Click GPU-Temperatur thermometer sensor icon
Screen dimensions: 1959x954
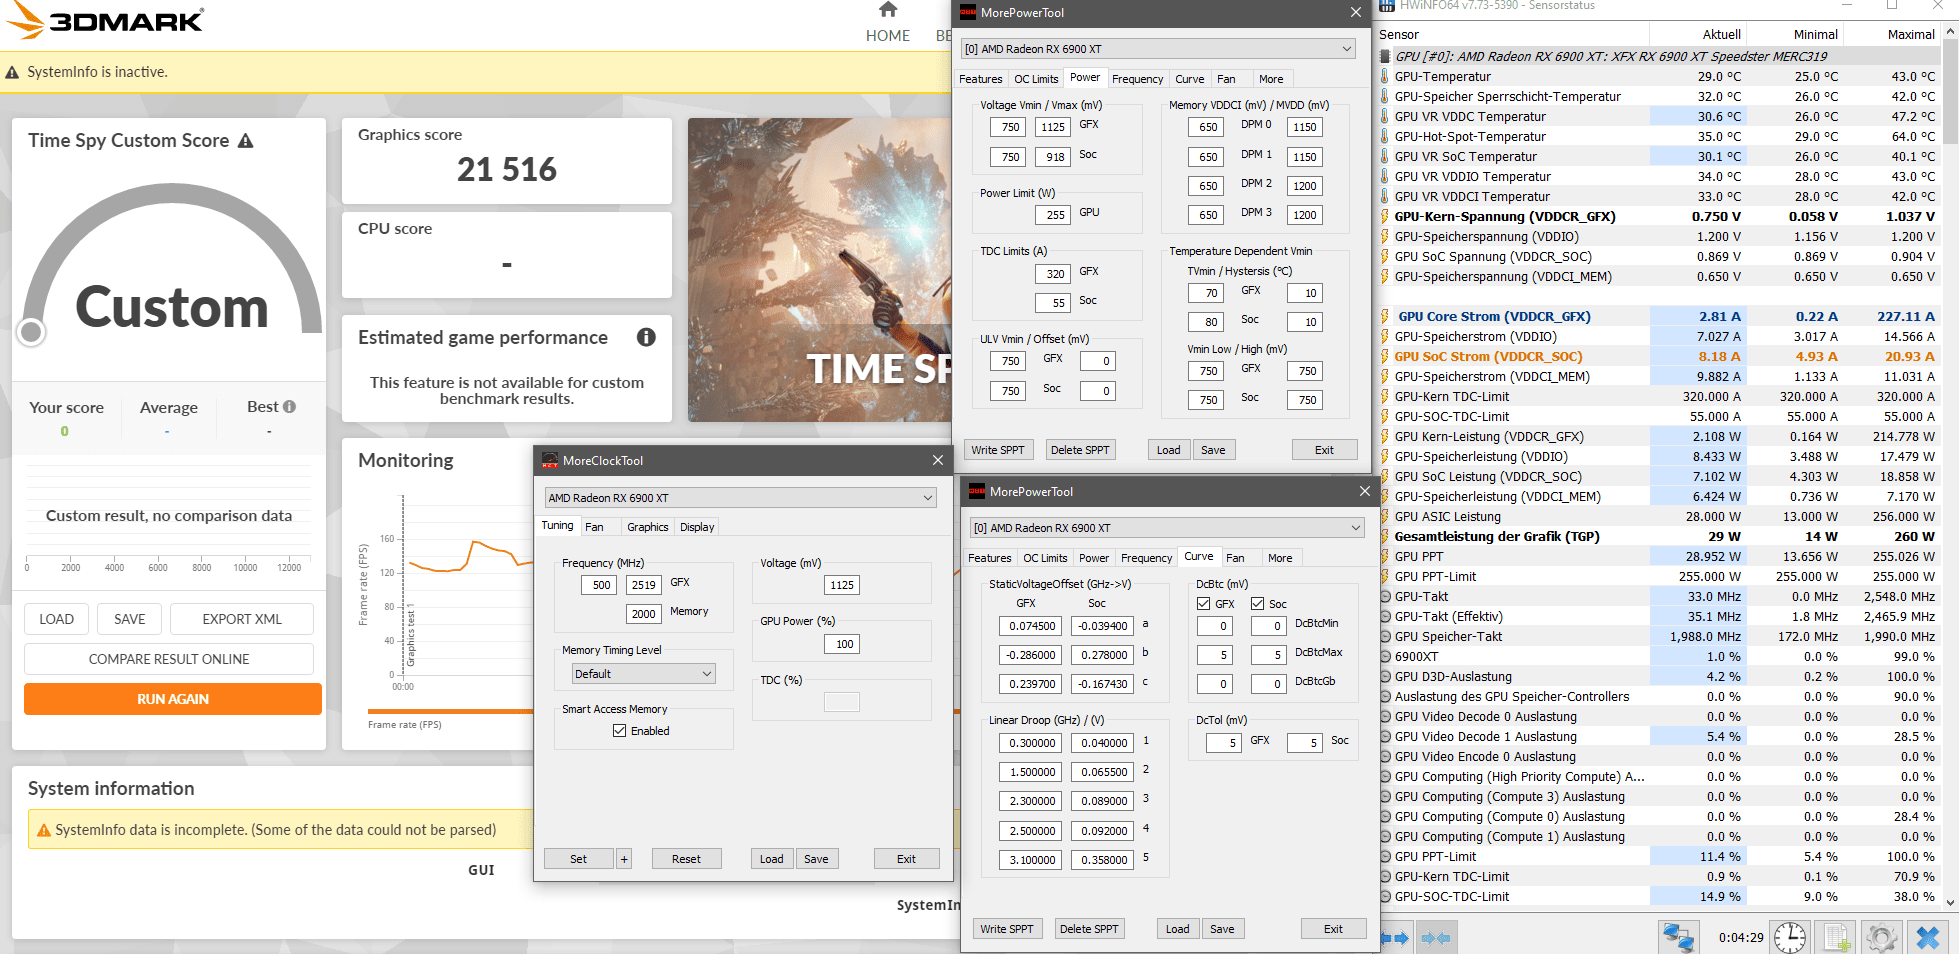coord(1385,76)
